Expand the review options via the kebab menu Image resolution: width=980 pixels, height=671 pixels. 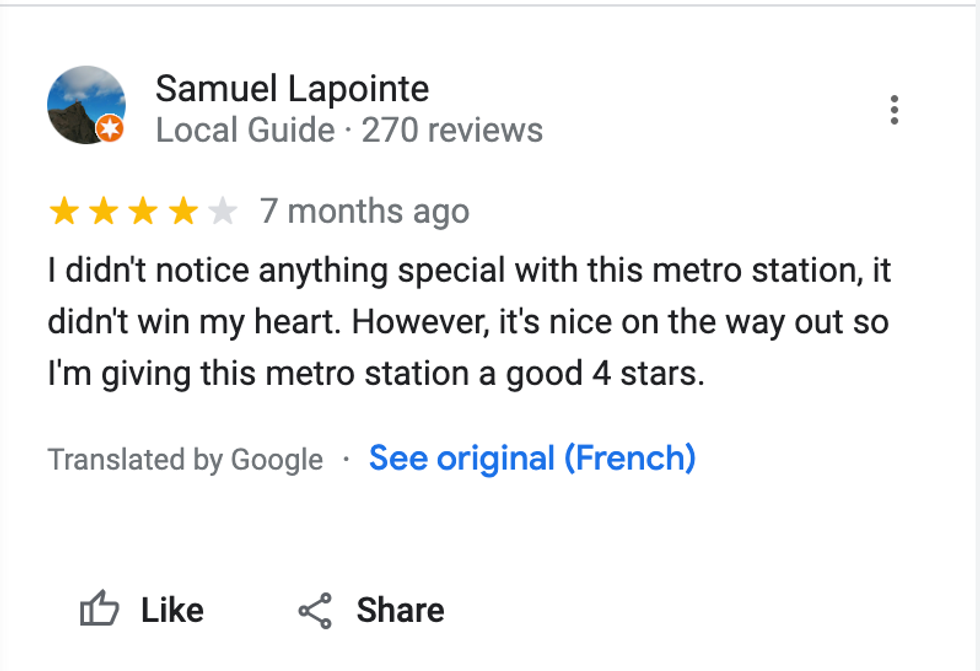(x=895, y=110)
